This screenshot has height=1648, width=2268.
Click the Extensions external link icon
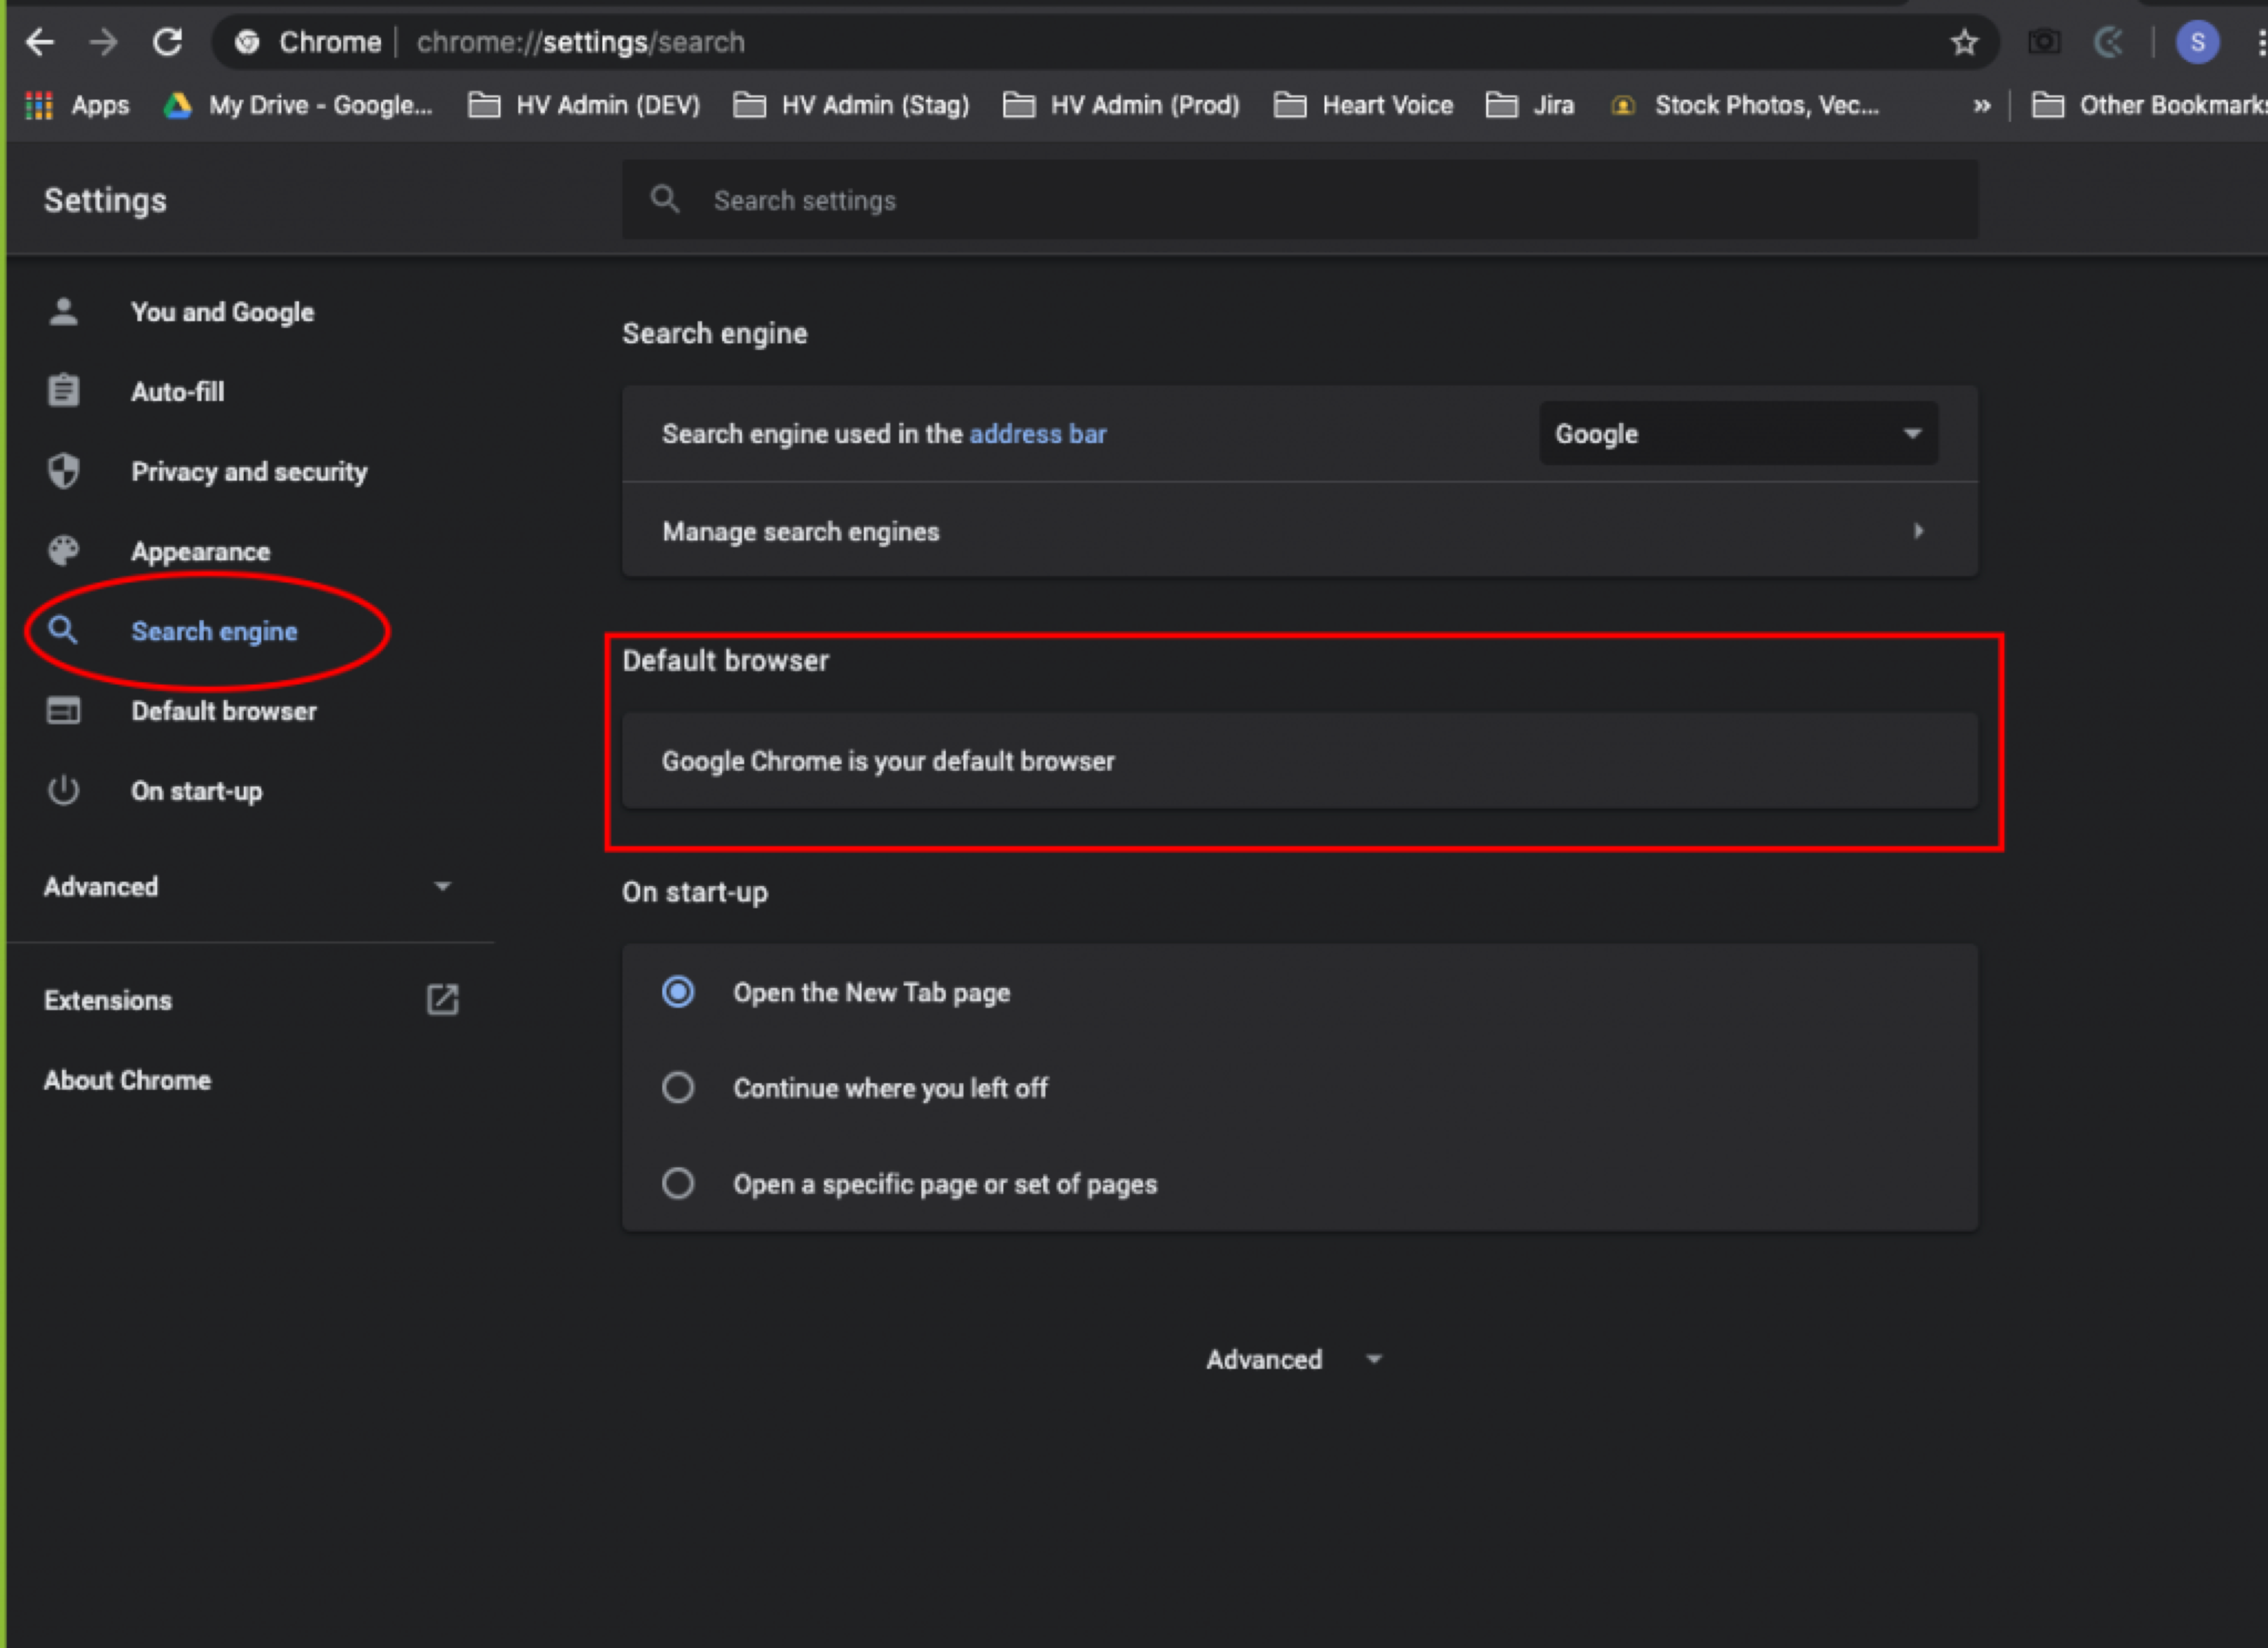(442, 1000)
